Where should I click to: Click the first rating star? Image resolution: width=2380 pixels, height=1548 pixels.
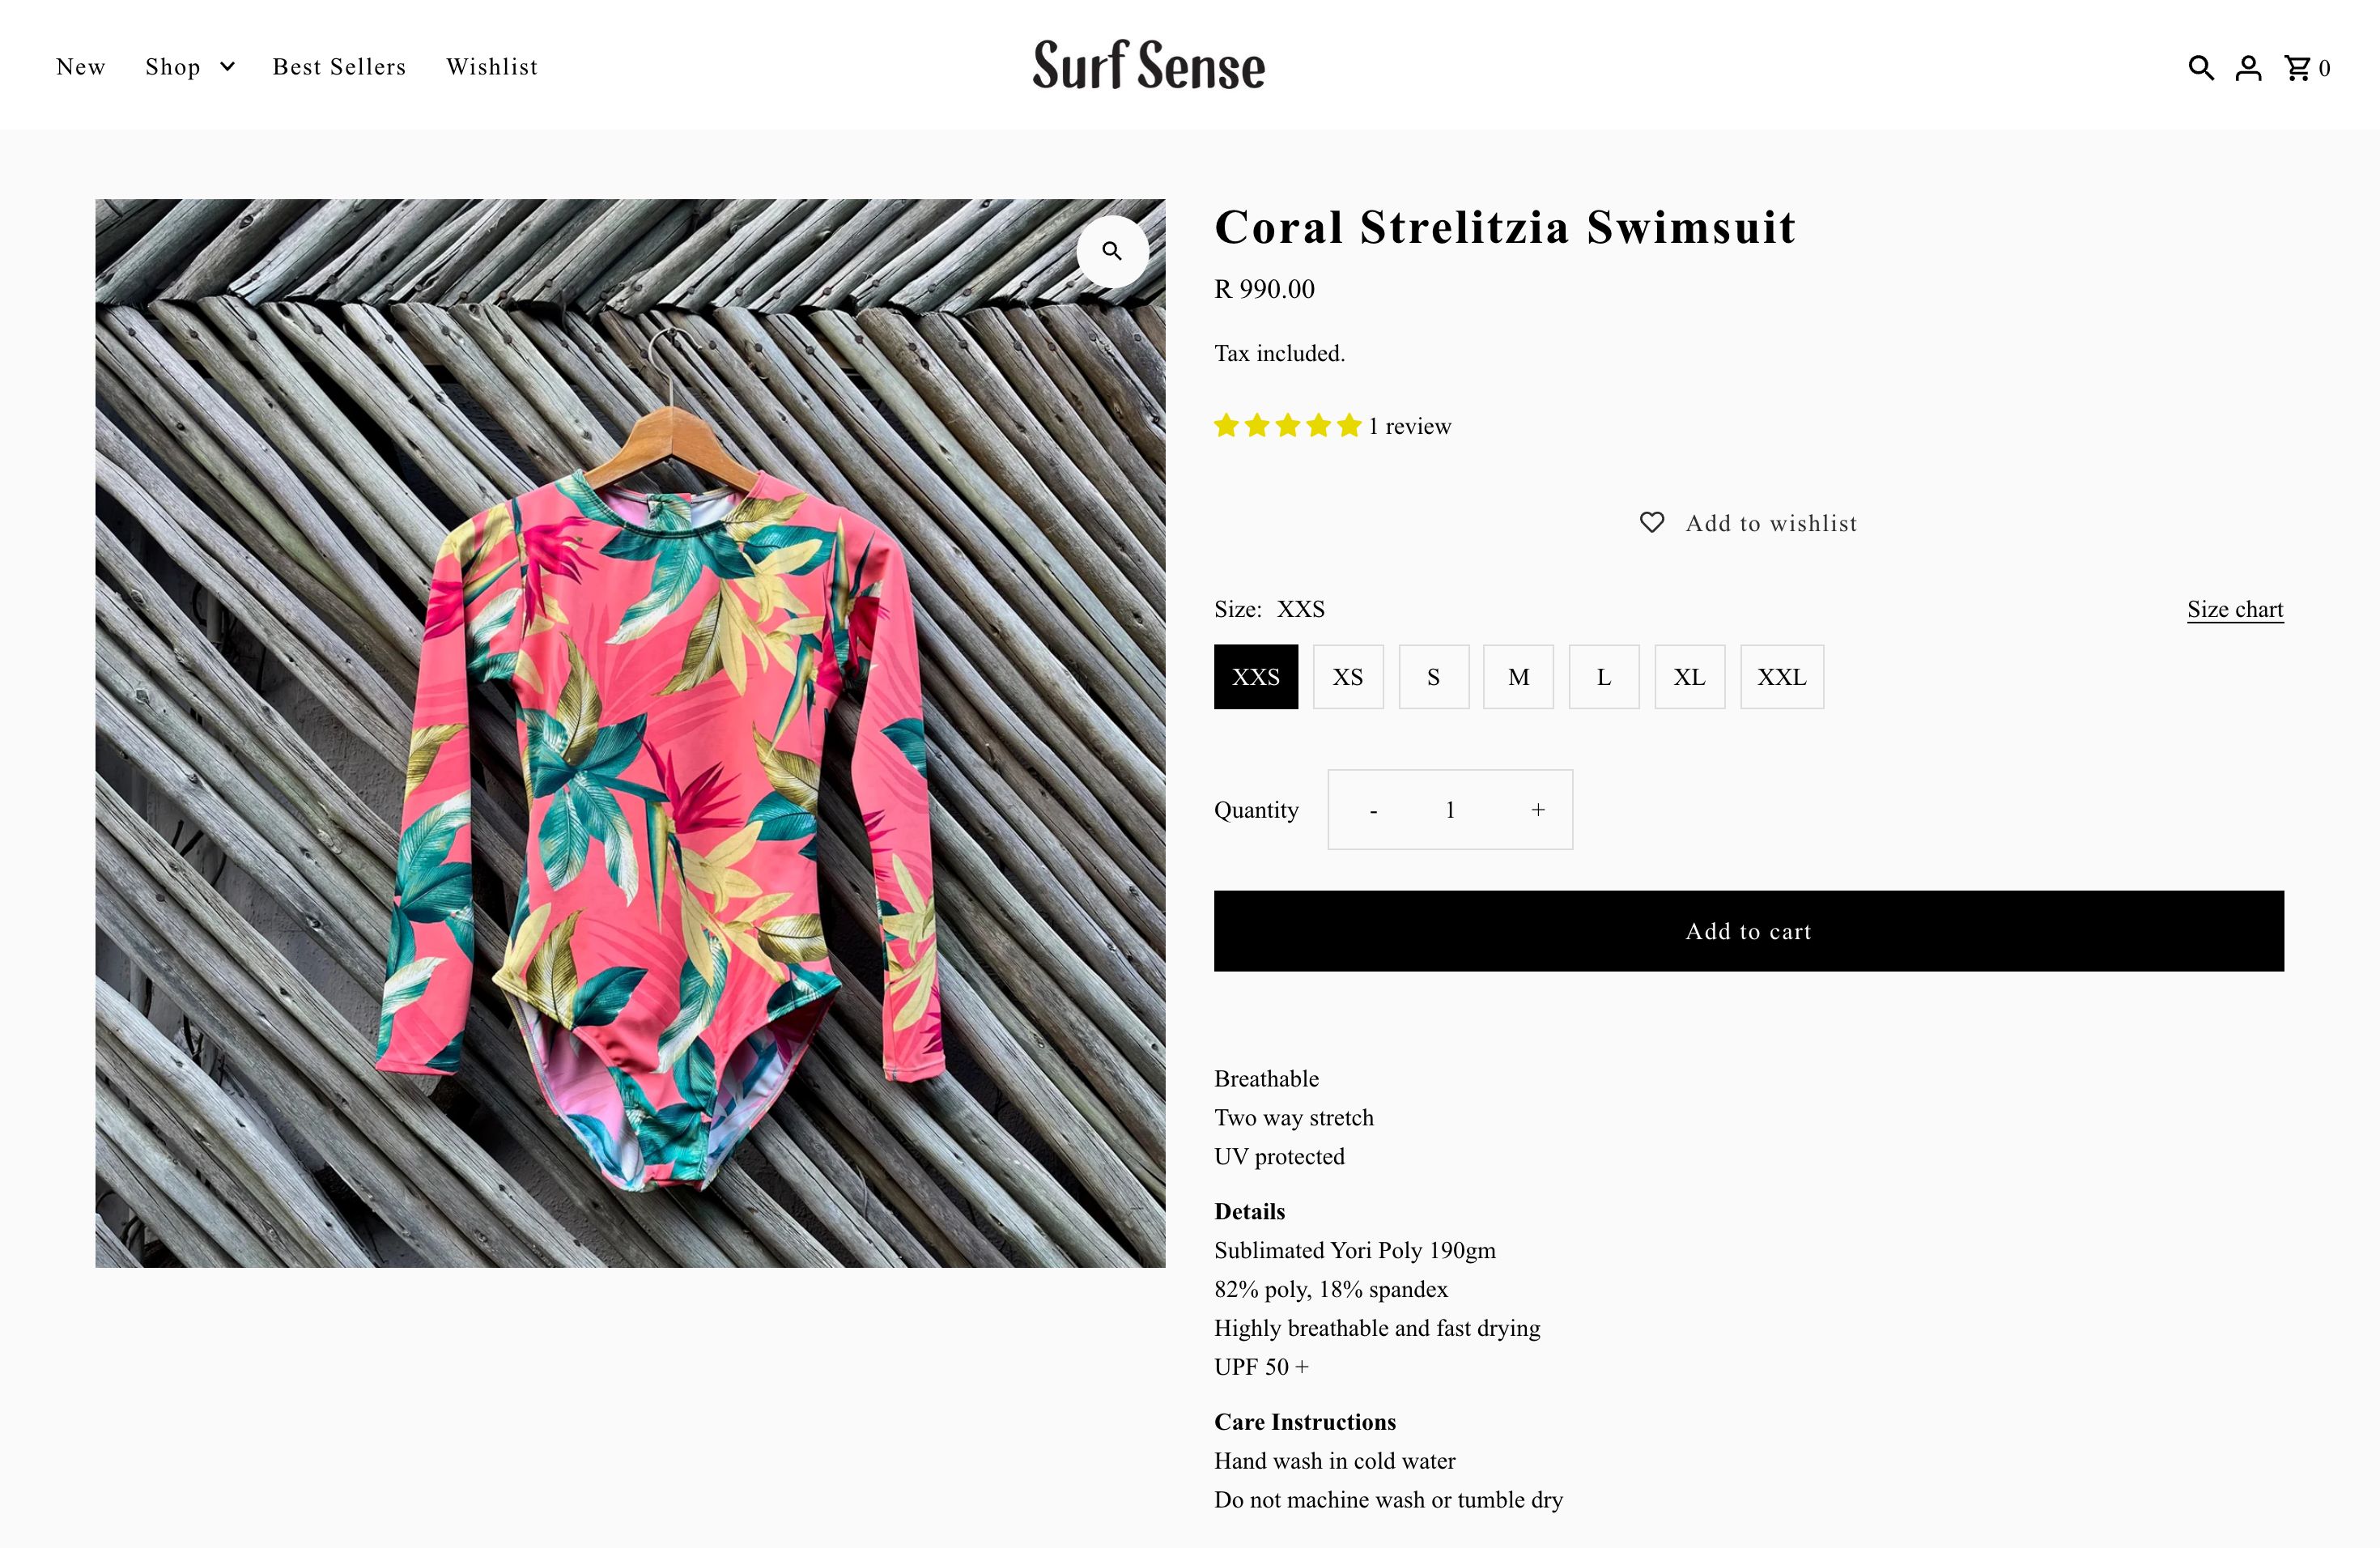[1227, 425]
